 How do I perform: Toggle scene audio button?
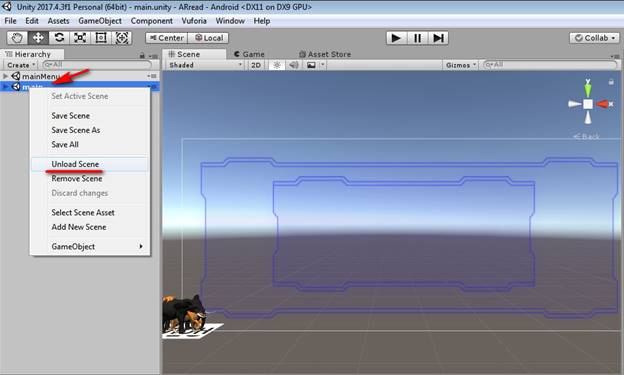point(294,65)
